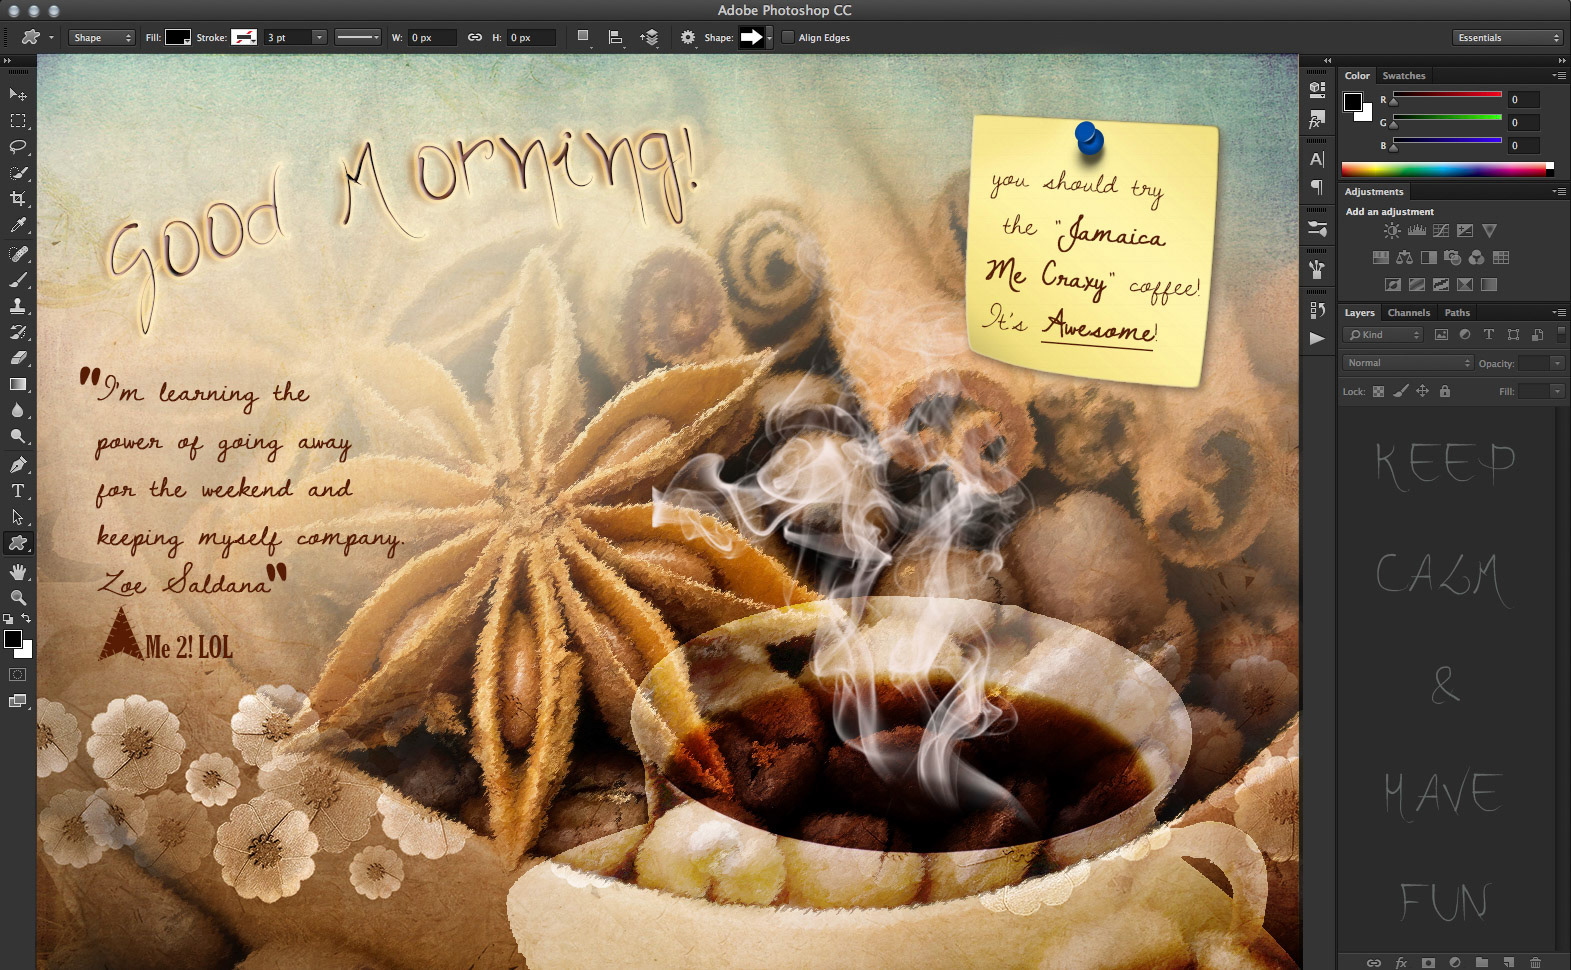Open the custom Shape picker dropdown
This screenshot has width=1571, height=970.
[x=768, y=38]
